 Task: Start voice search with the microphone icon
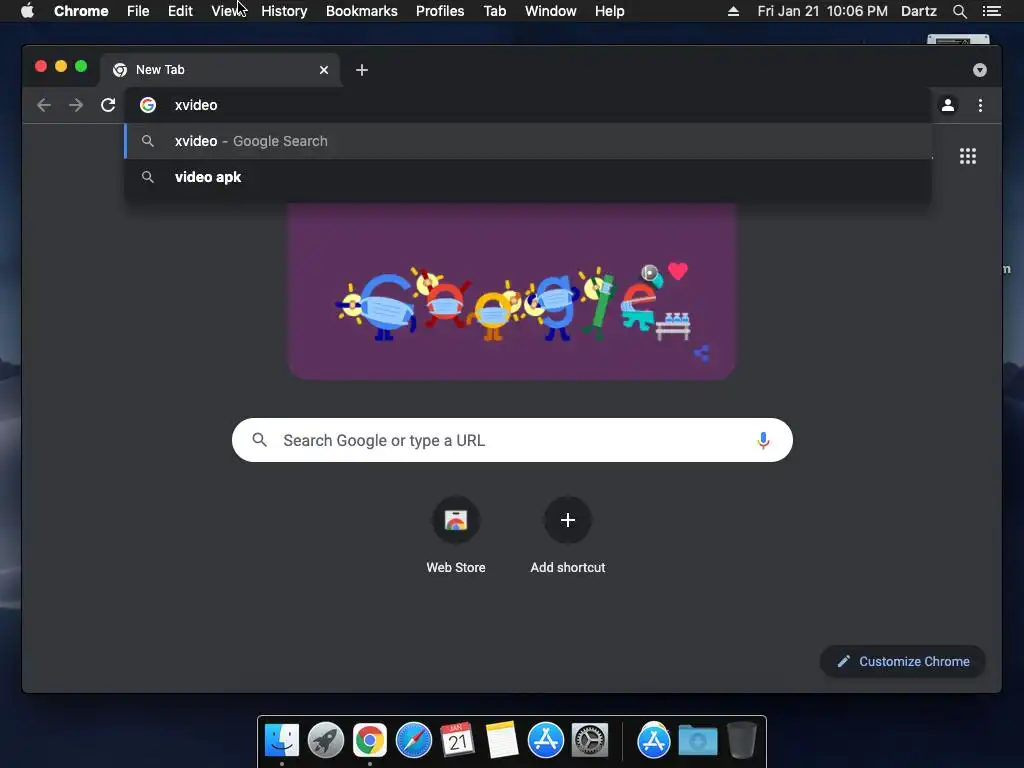763,441
